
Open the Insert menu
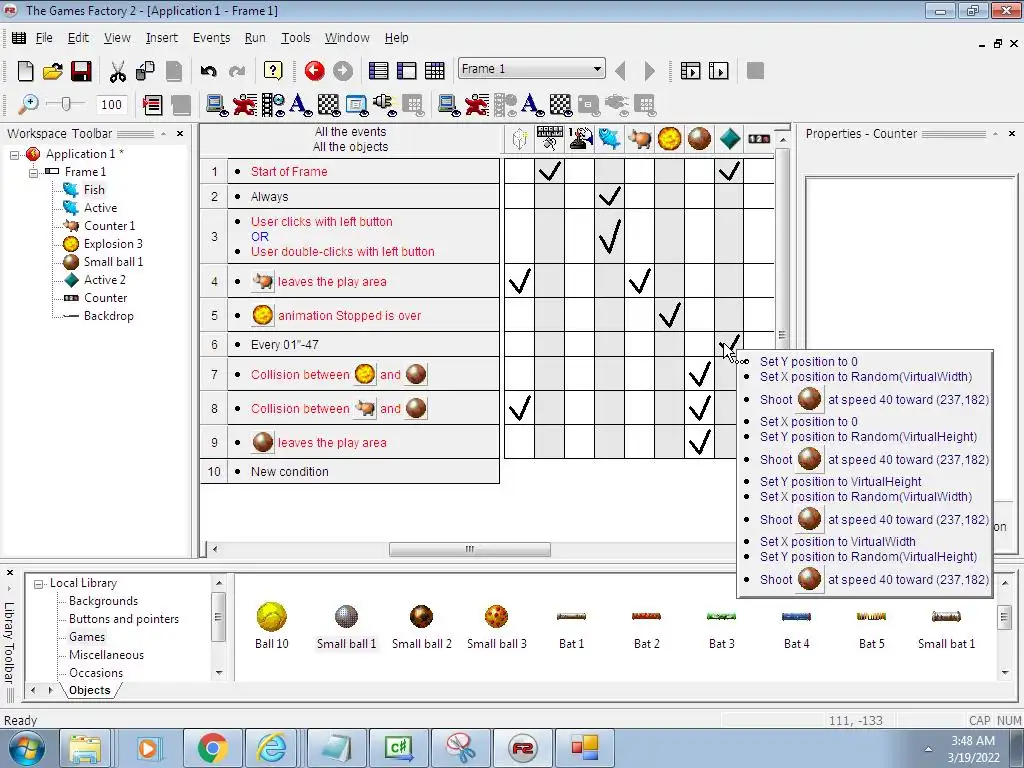point(161,38)
